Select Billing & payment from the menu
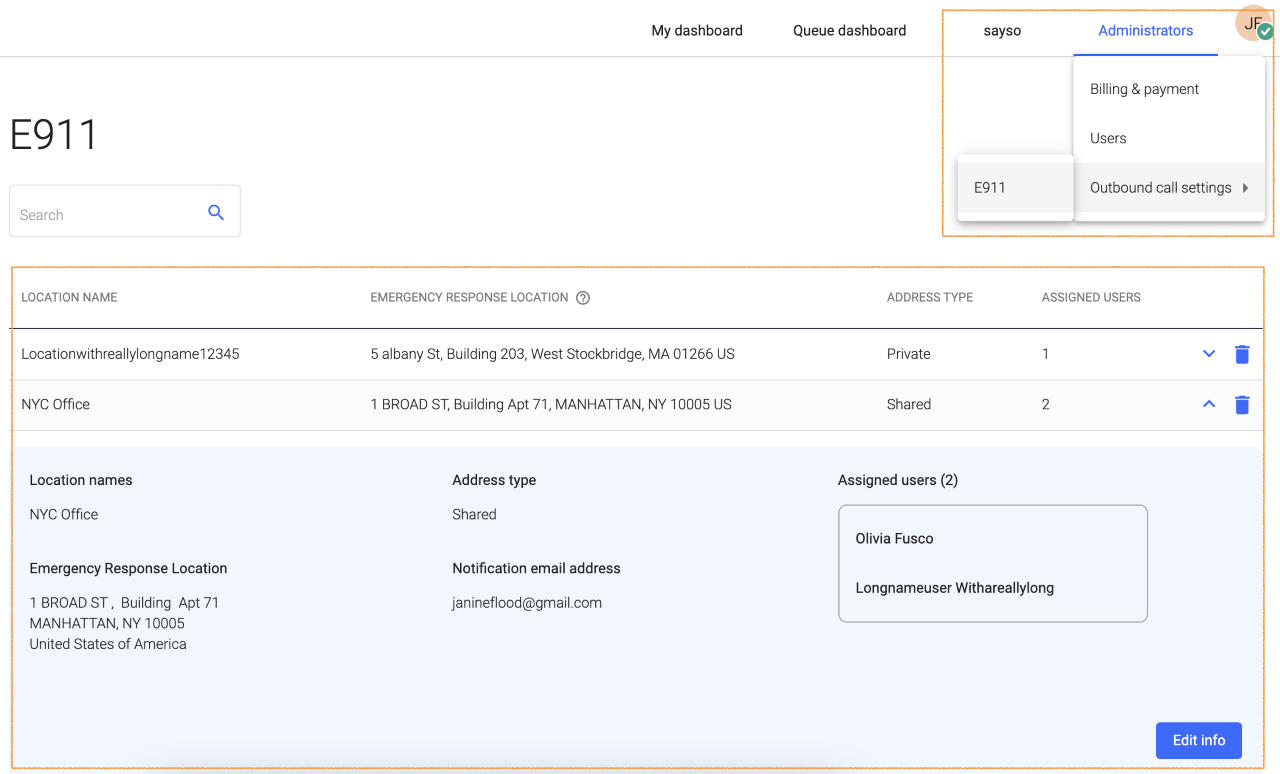Screen dimensions: 1280x774 point(1144,89)
